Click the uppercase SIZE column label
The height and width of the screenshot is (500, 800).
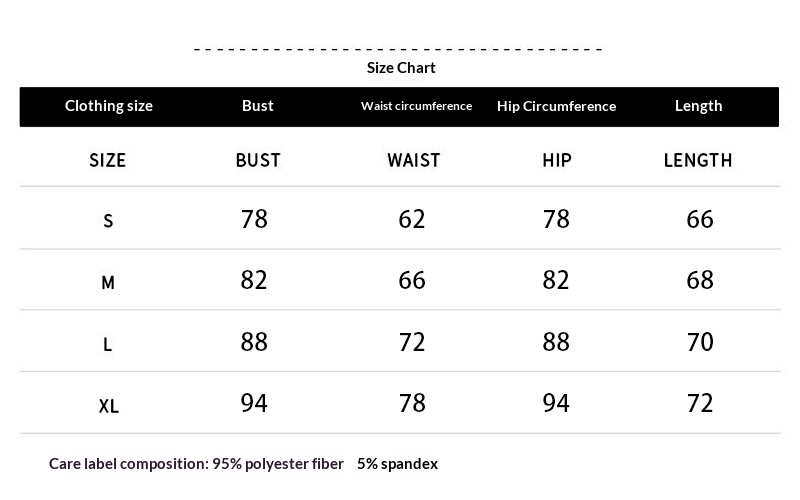pos(108,160)
